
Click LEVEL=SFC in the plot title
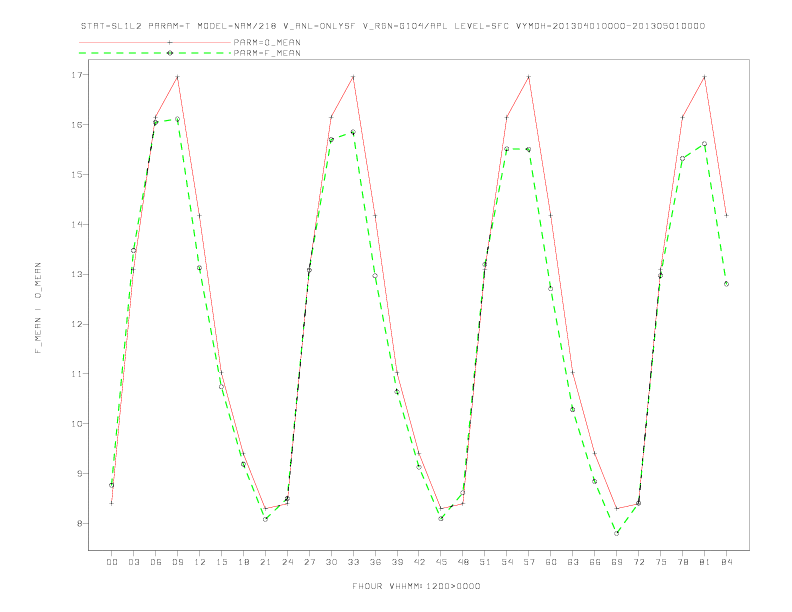click(482, 26)
